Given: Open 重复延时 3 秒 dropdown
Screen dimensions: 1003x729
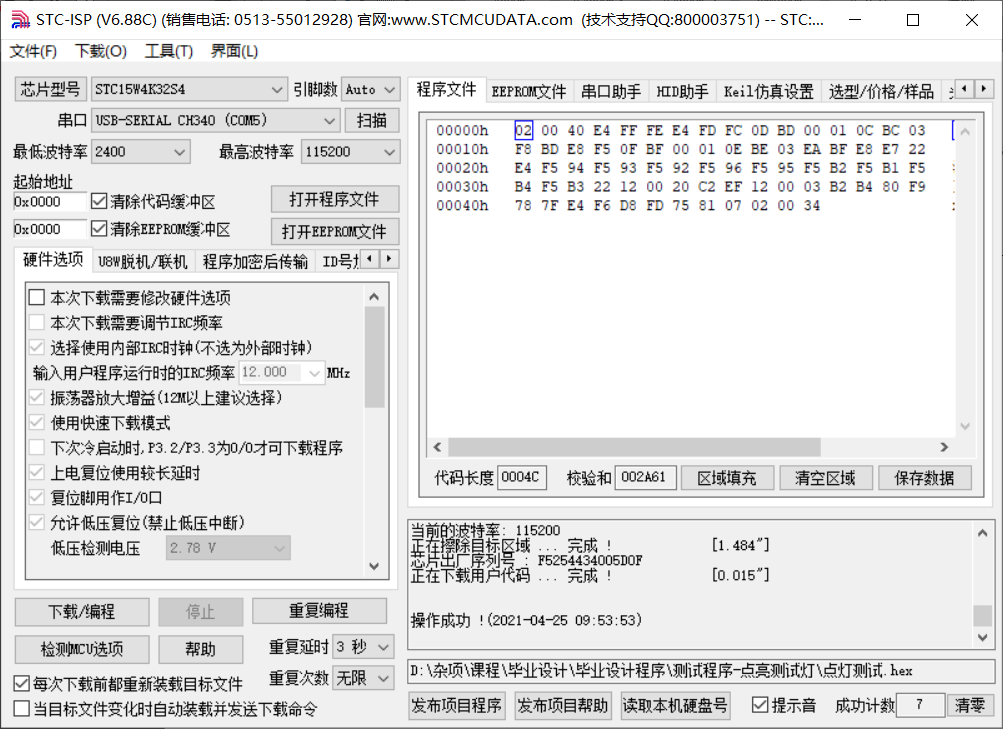Looking at the screenshot, I should [363, 647].
